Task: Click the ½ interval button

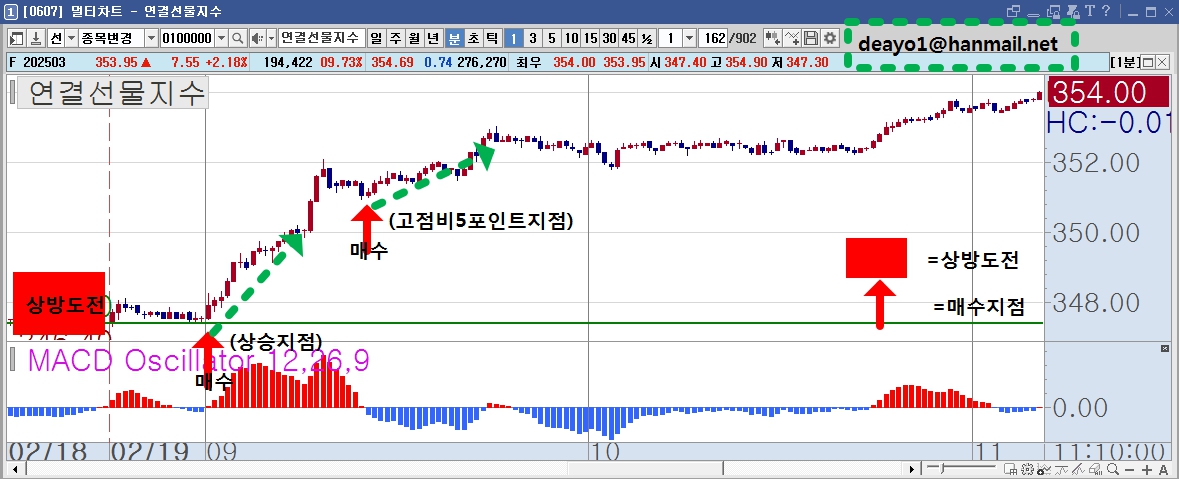Action: pyautogui.click(x=647, y=38)
